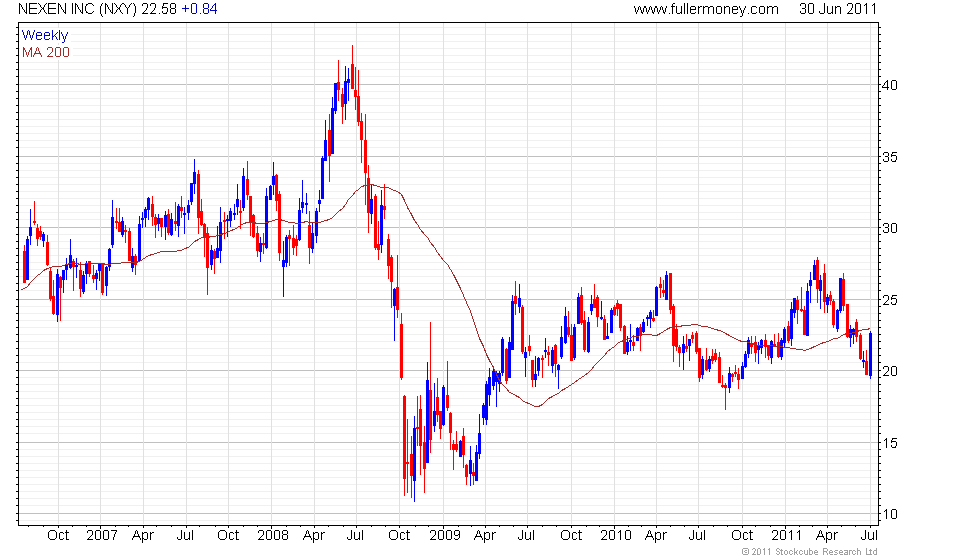The width and height of the screenshot is (960, 560).
Task: Click the MA 200 legend label
Action: point(46,53)
